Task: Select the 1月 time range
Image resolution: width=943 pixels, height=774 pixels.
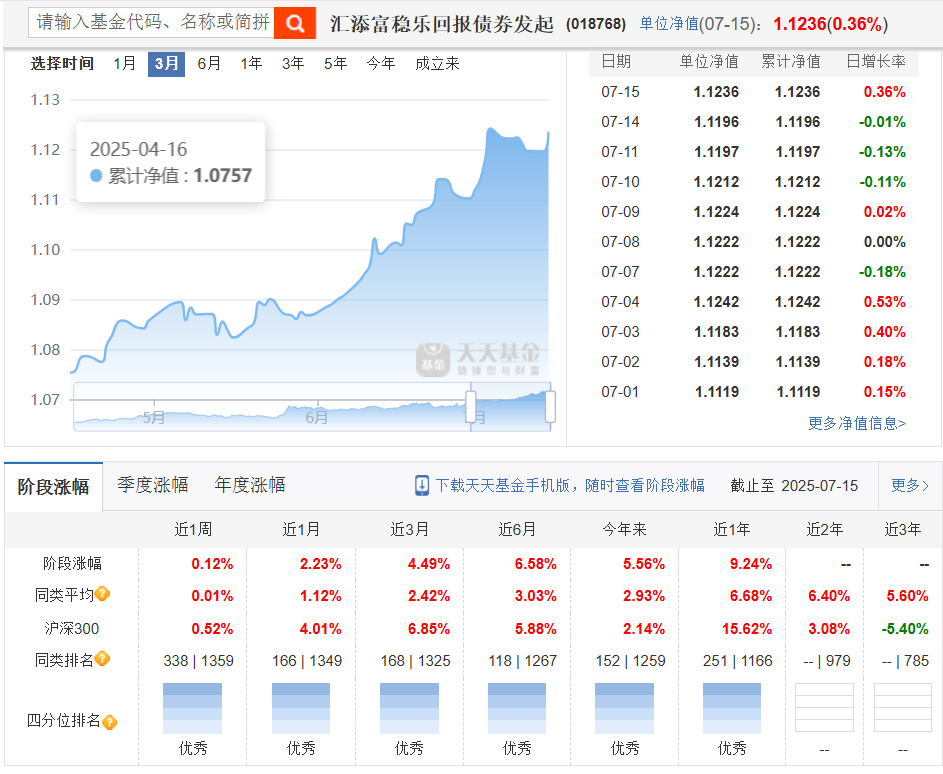Action: (124, 63)
